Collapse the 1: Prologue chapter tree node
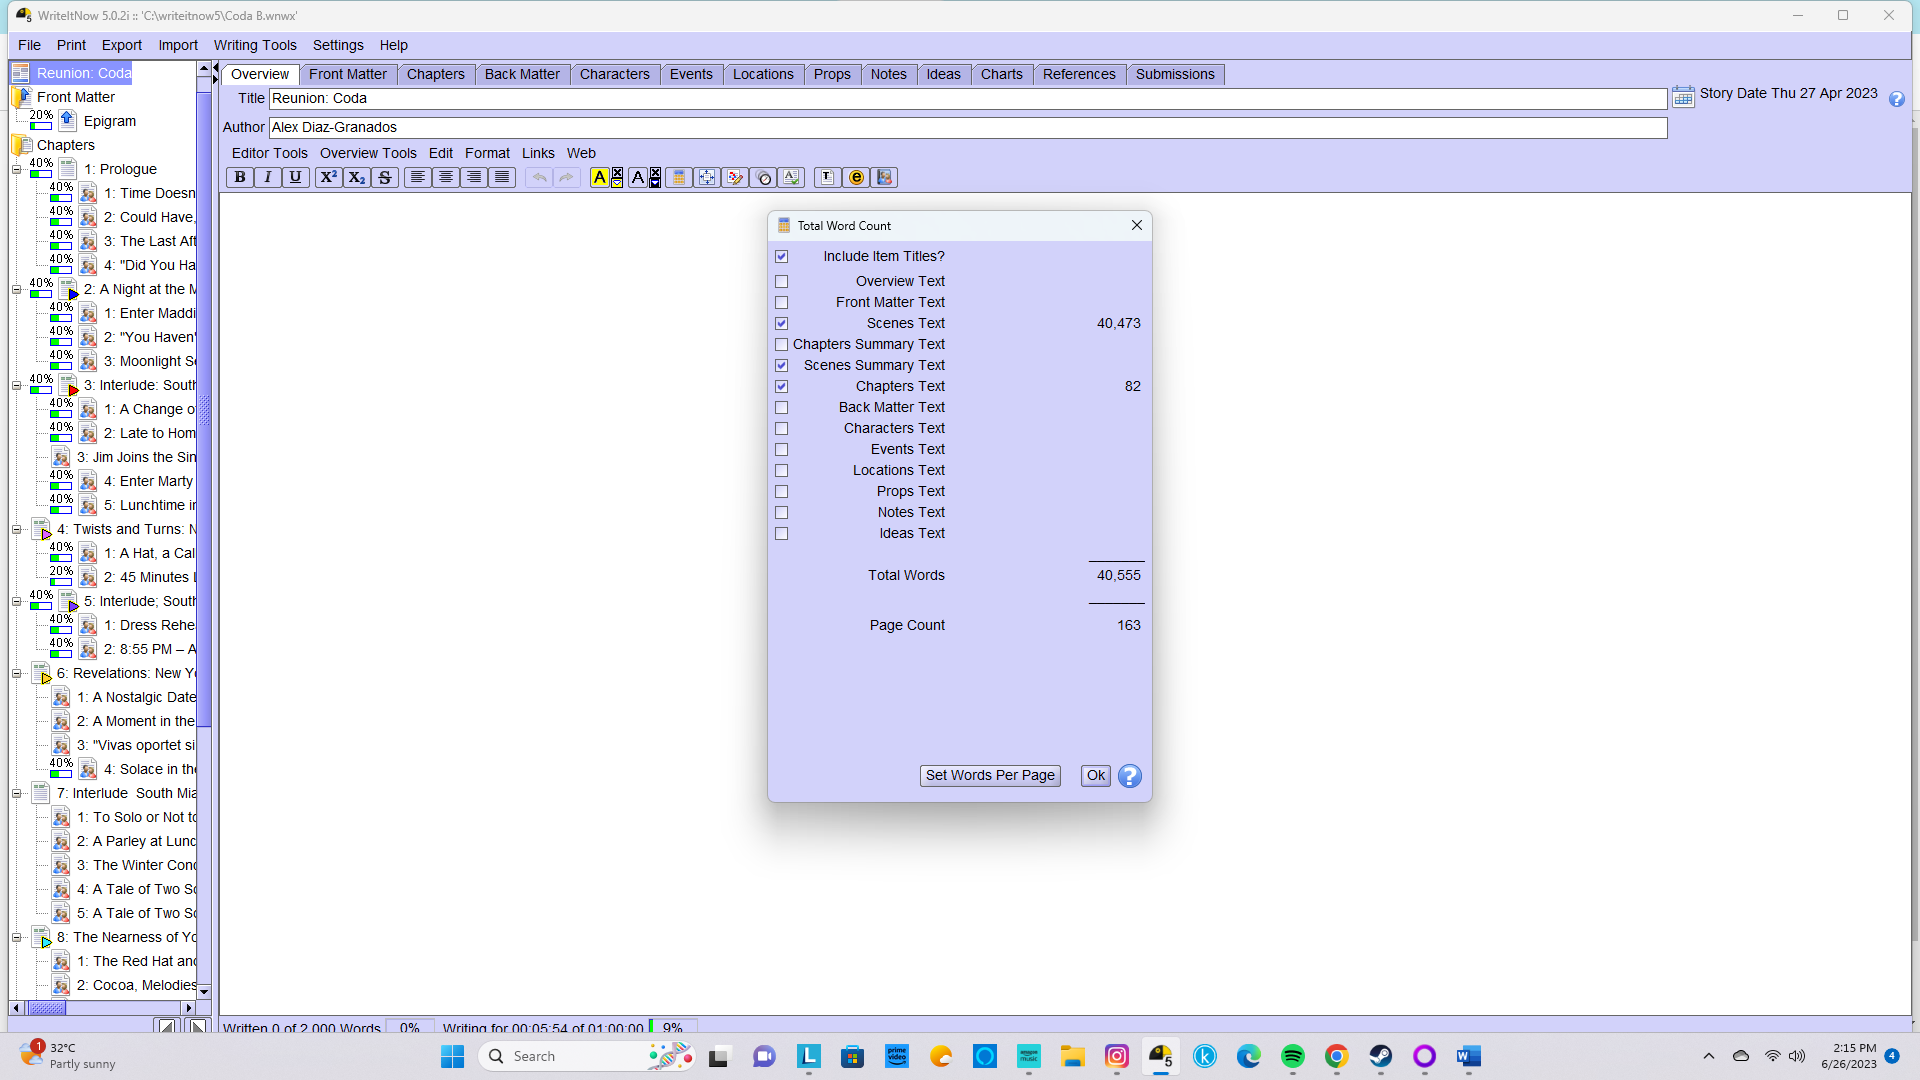Screen dimensions: 1920x1080 [x=17, y=169]
